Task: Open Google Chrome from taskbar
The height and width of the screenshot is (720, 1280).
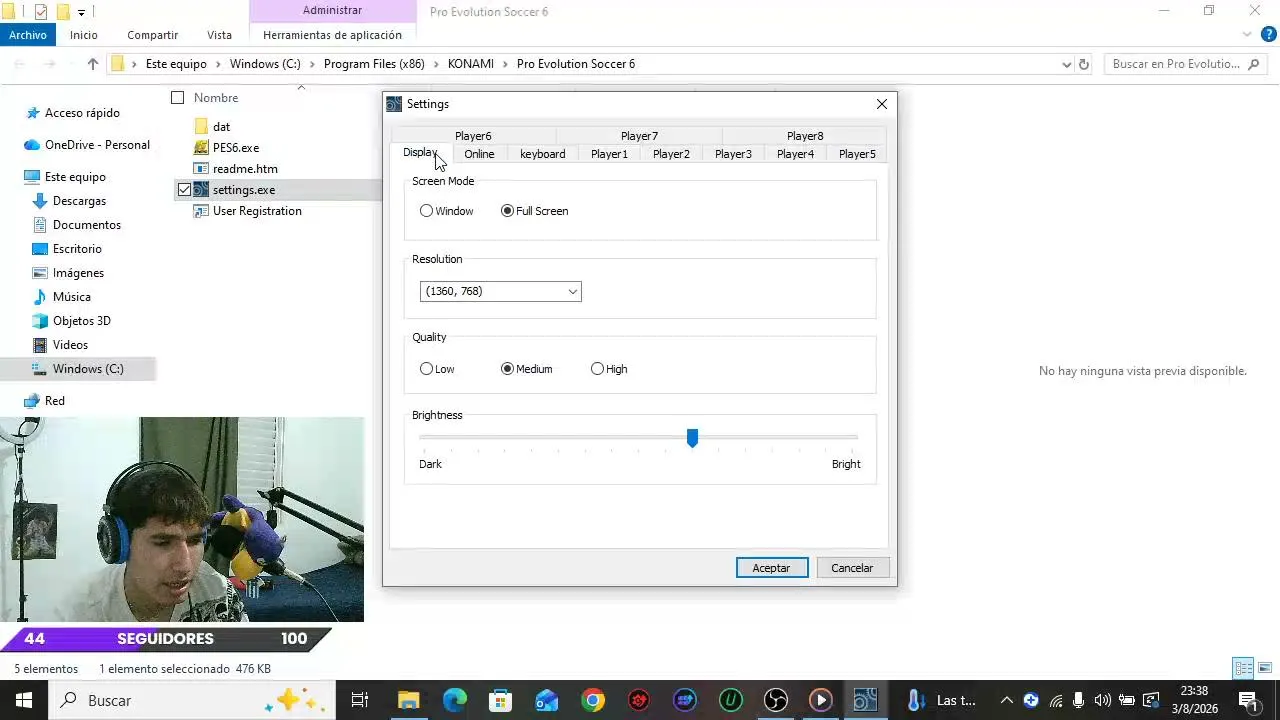Action: click(593, 700)
